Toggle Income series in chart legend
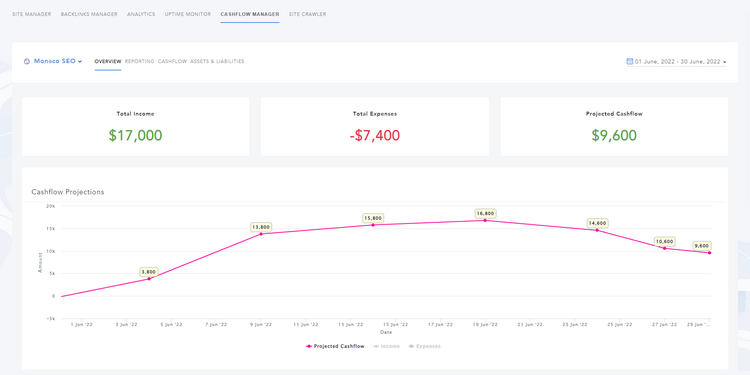Viewport: 750px width, 375px height. pyautogui.click(x=386, y=346)
